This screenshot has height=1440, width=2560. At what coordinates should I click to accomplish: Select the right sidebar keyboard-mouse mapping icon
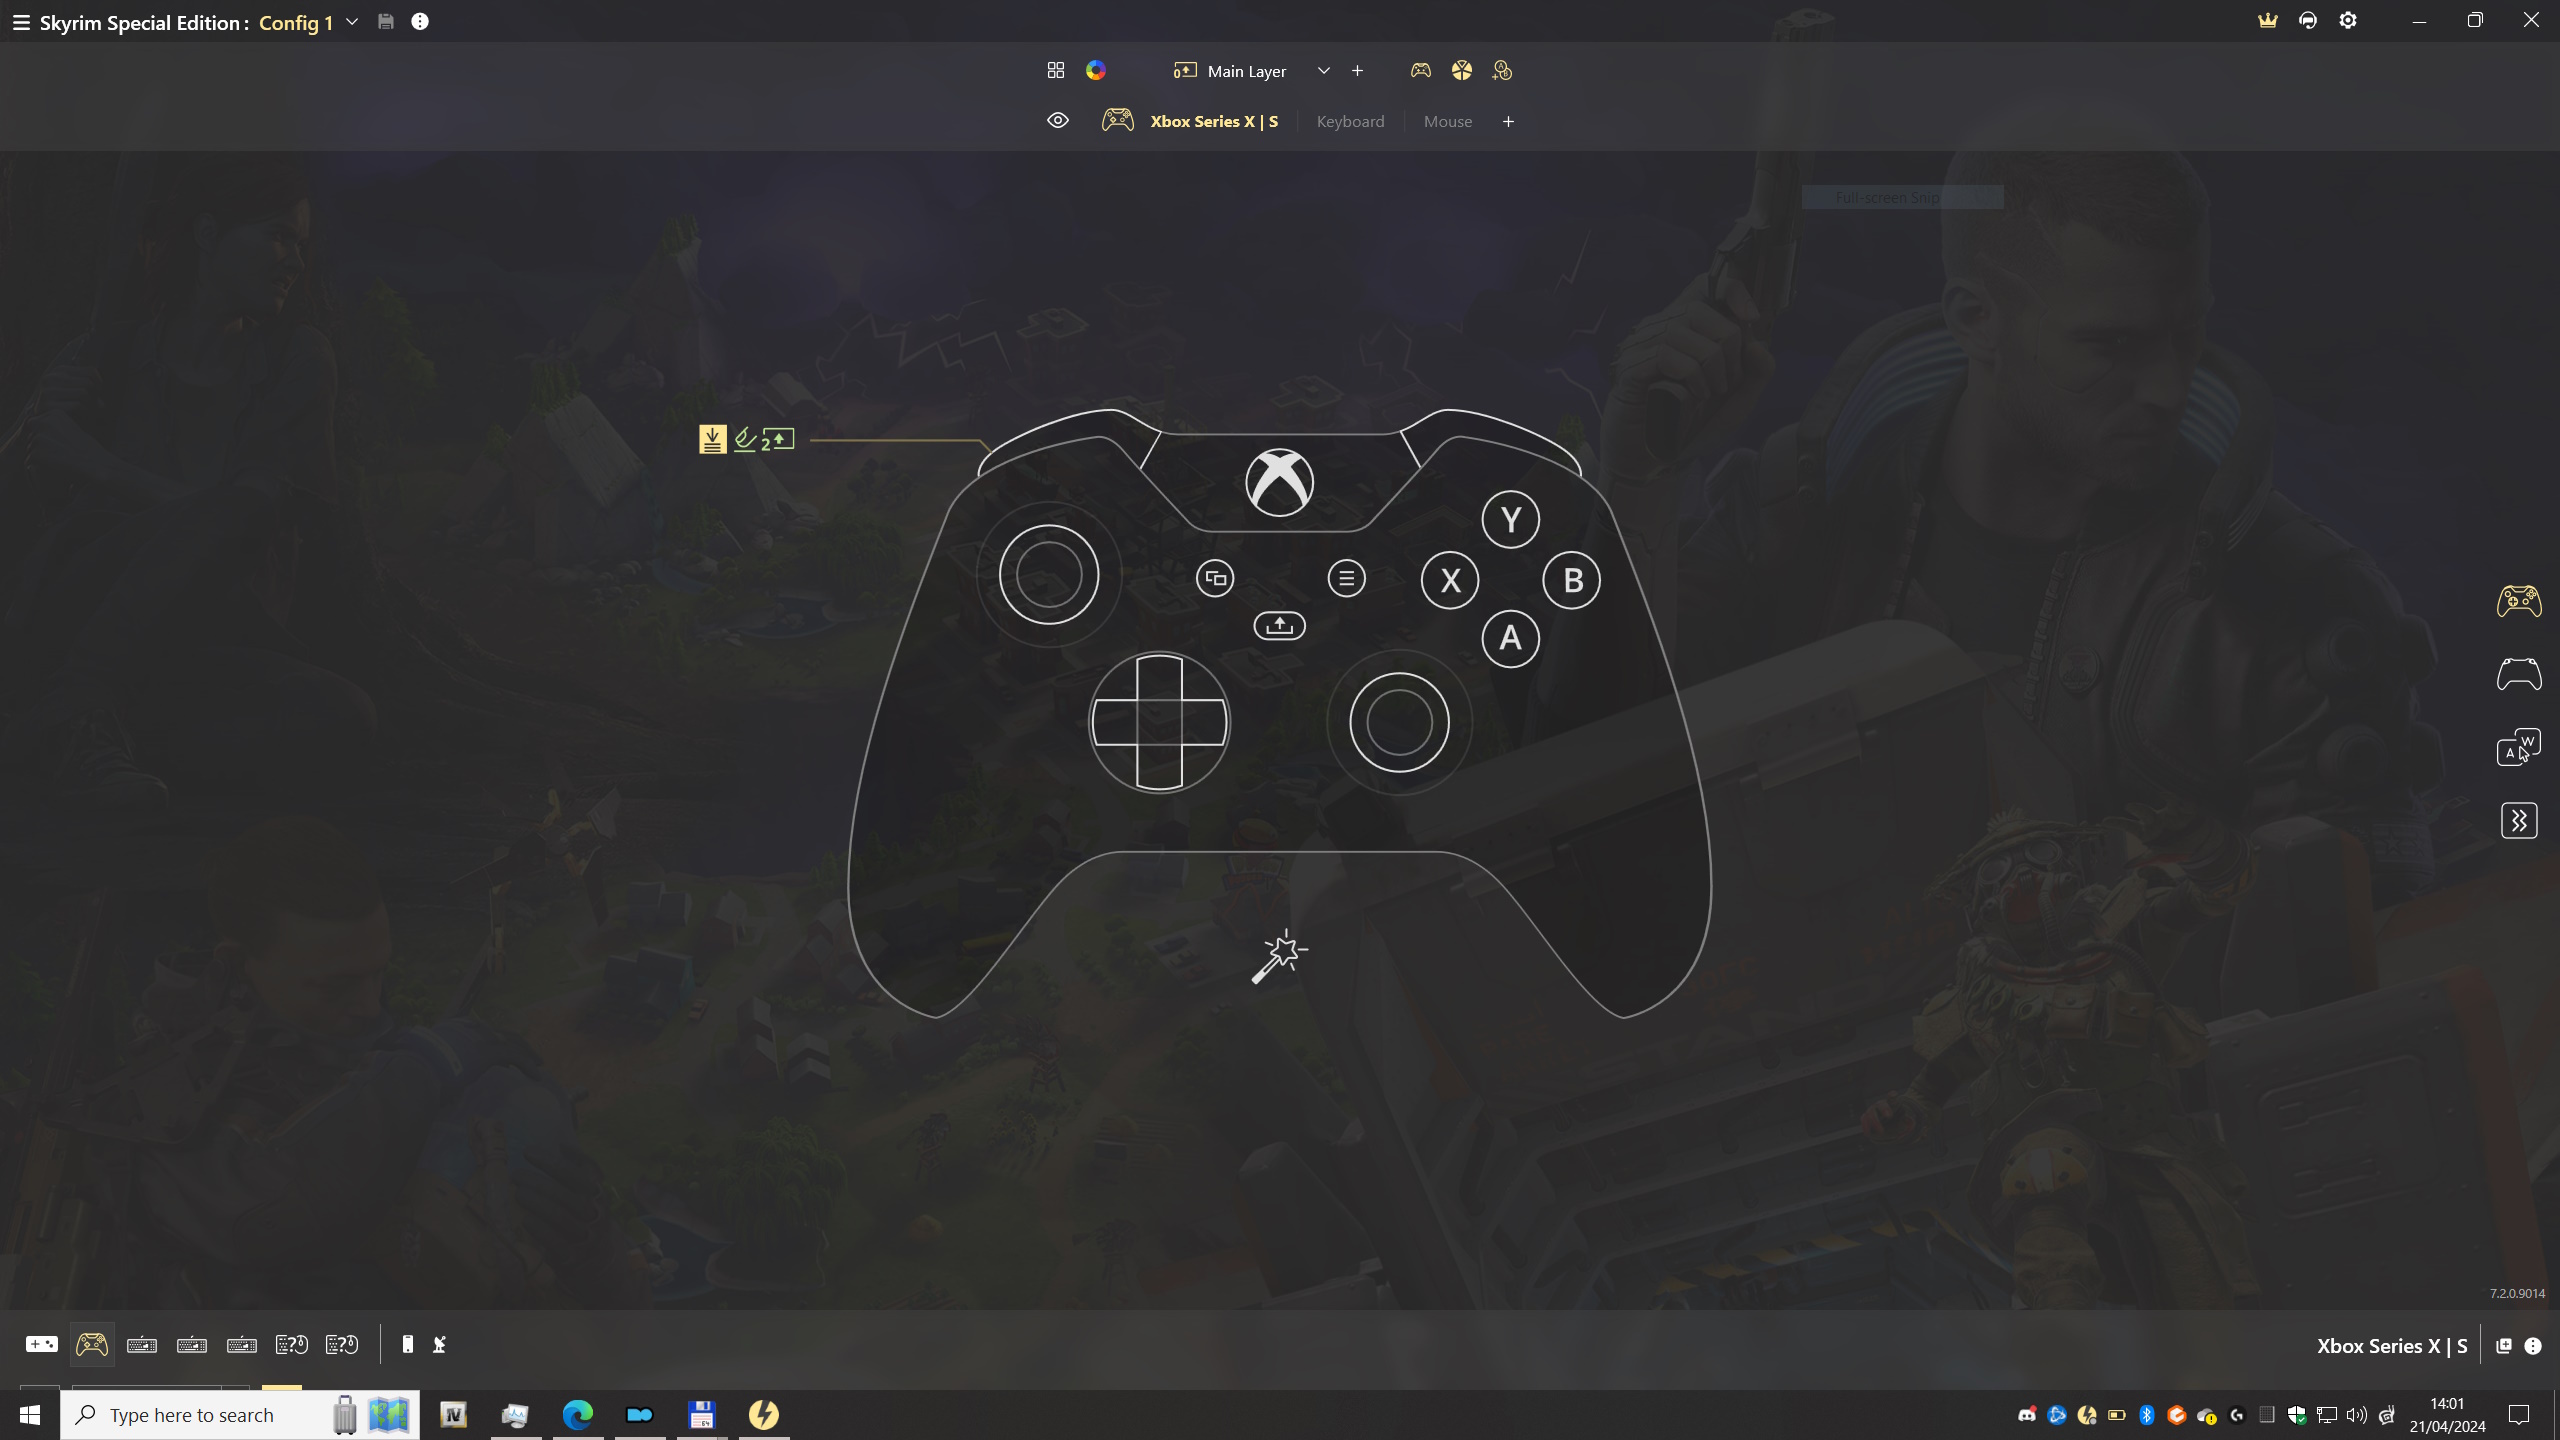2518,748
